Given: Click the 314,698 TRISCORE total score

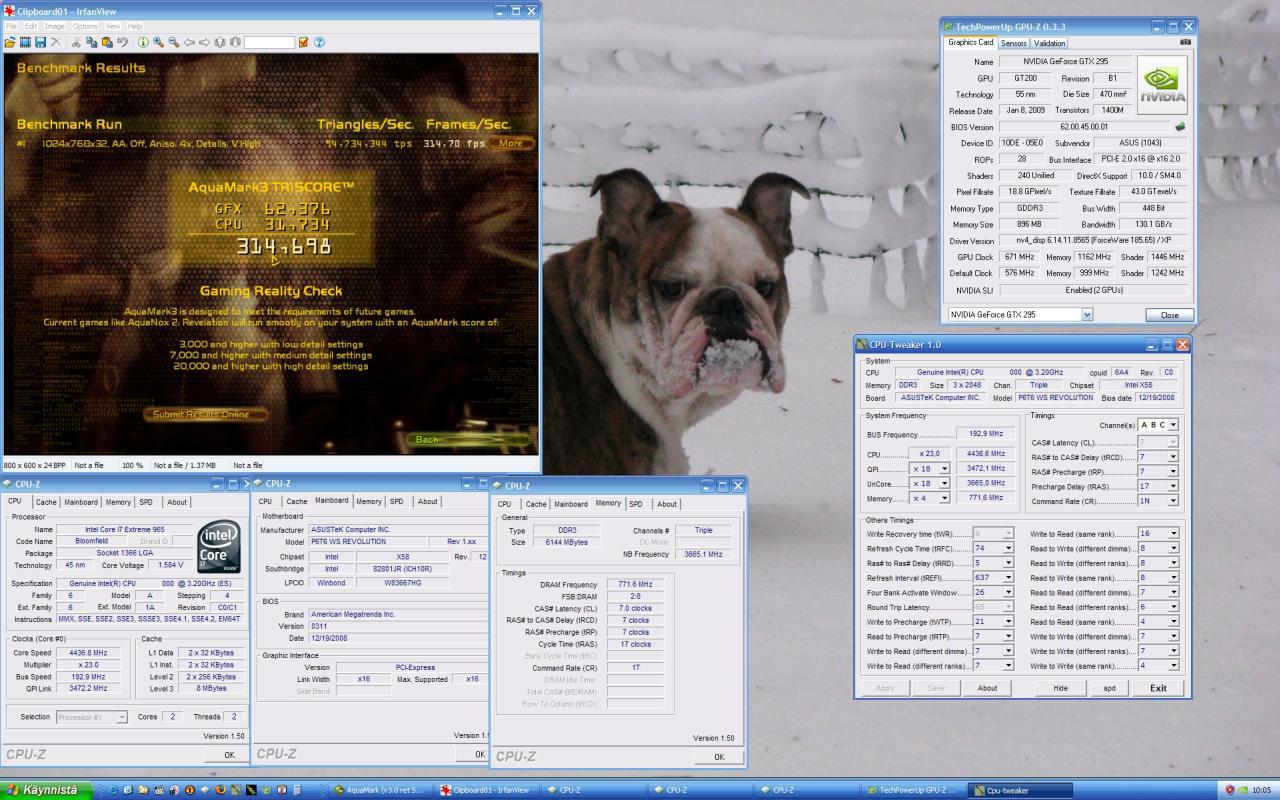Looking at the screenshot, I should (284, 246).
